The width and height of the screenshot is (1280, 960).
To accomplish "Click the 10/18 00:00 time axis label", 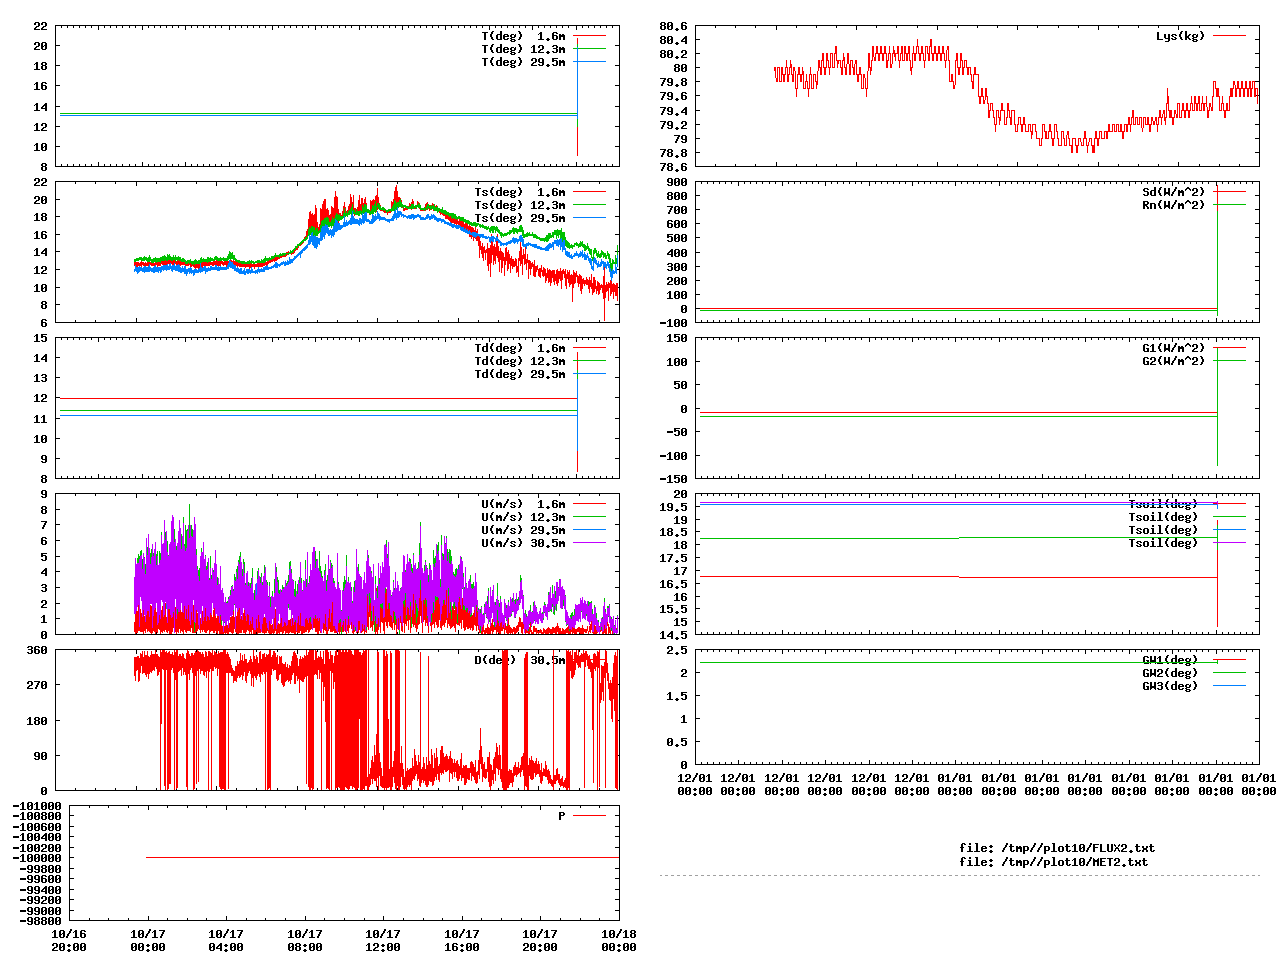I will point(619,940).
